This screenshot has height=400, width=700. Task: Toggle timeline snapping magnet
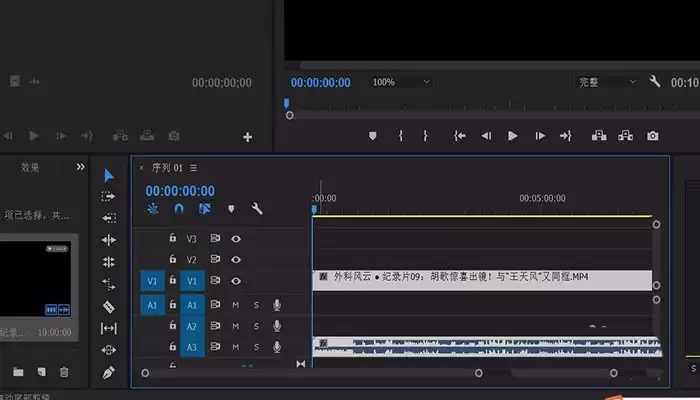(x=179, y=209)
